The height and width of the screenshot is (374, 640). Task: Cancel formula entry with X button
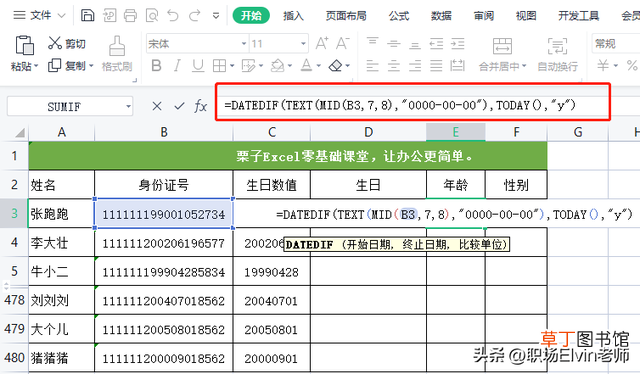156,107
